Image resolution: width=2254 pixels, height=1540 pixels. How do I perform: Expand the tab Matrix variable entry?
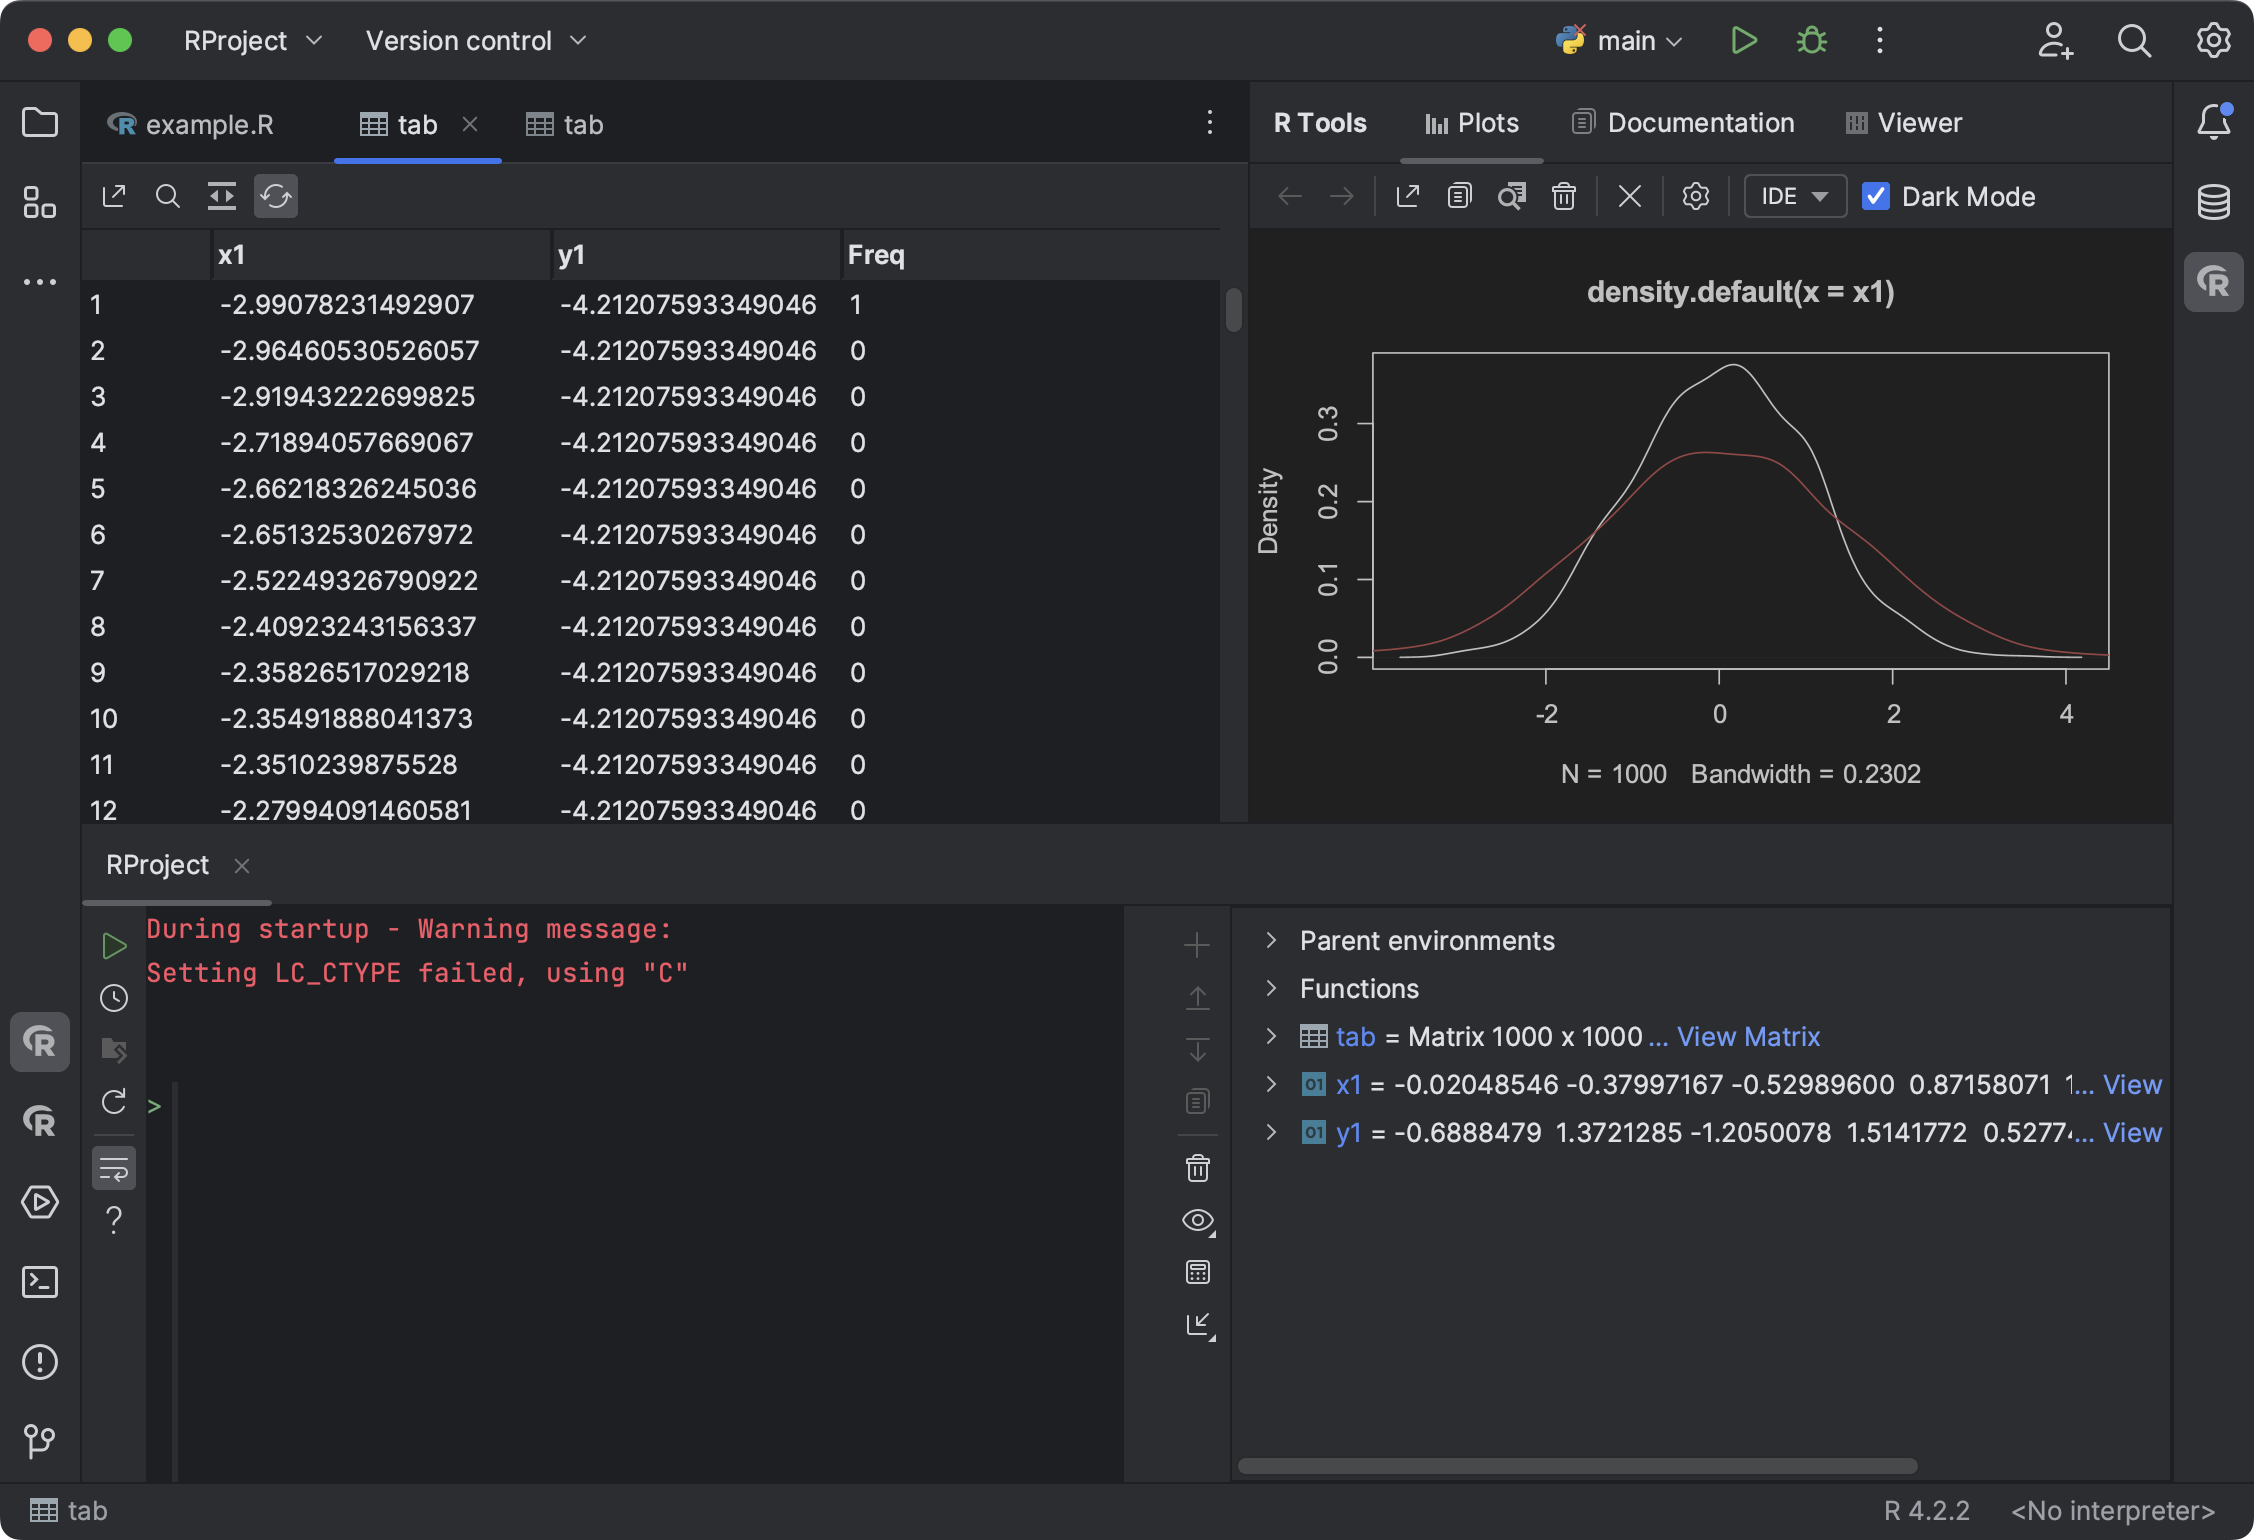[1272, 1036]
